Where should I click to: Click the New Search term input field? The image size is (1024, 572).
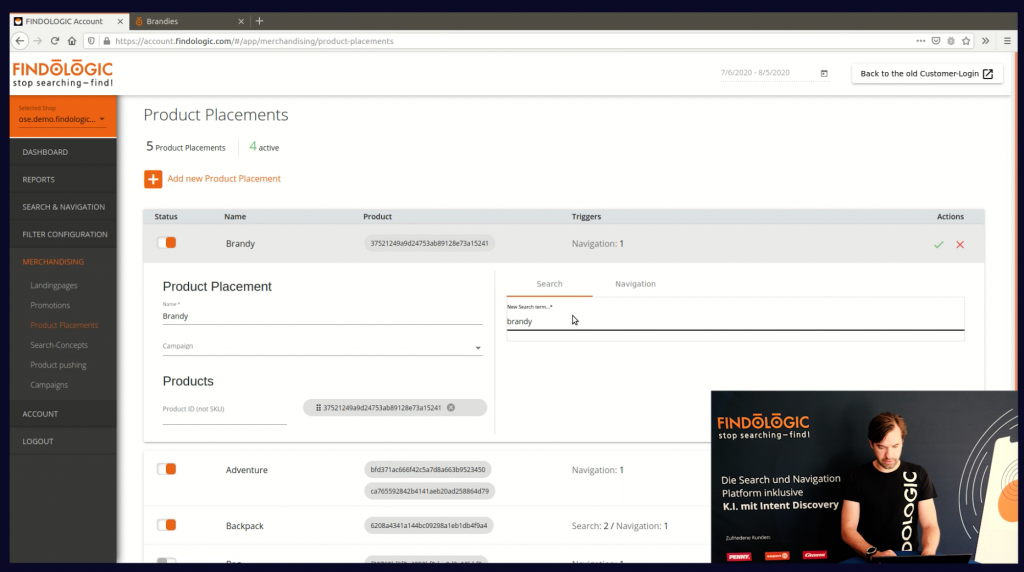click(x=735, y=321)
